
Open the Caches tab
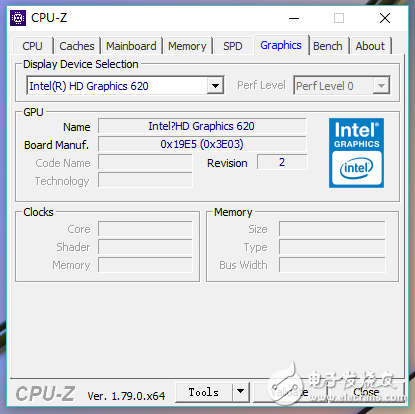(77, 46)
